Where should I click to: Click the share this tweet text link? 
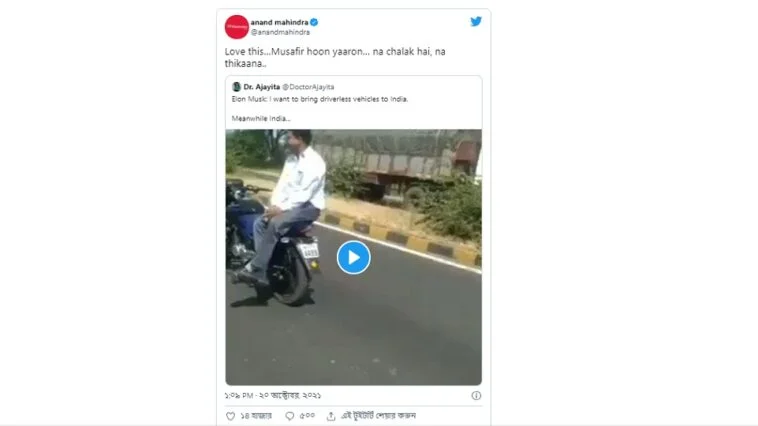(x=379, y=416)
